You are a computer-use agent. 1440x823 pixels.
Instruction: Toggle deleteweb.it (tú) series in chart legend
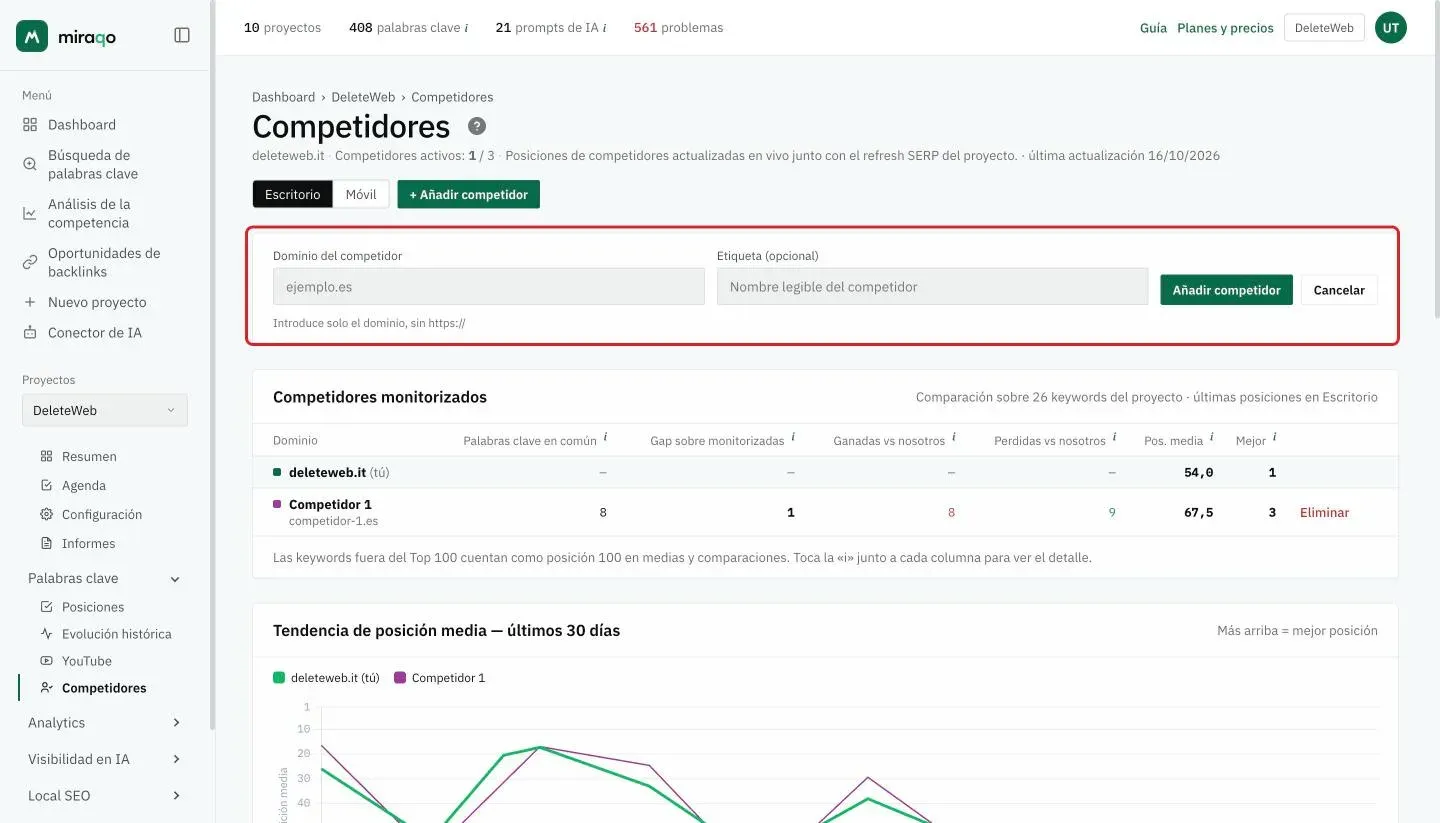click(x=326, y=678)
